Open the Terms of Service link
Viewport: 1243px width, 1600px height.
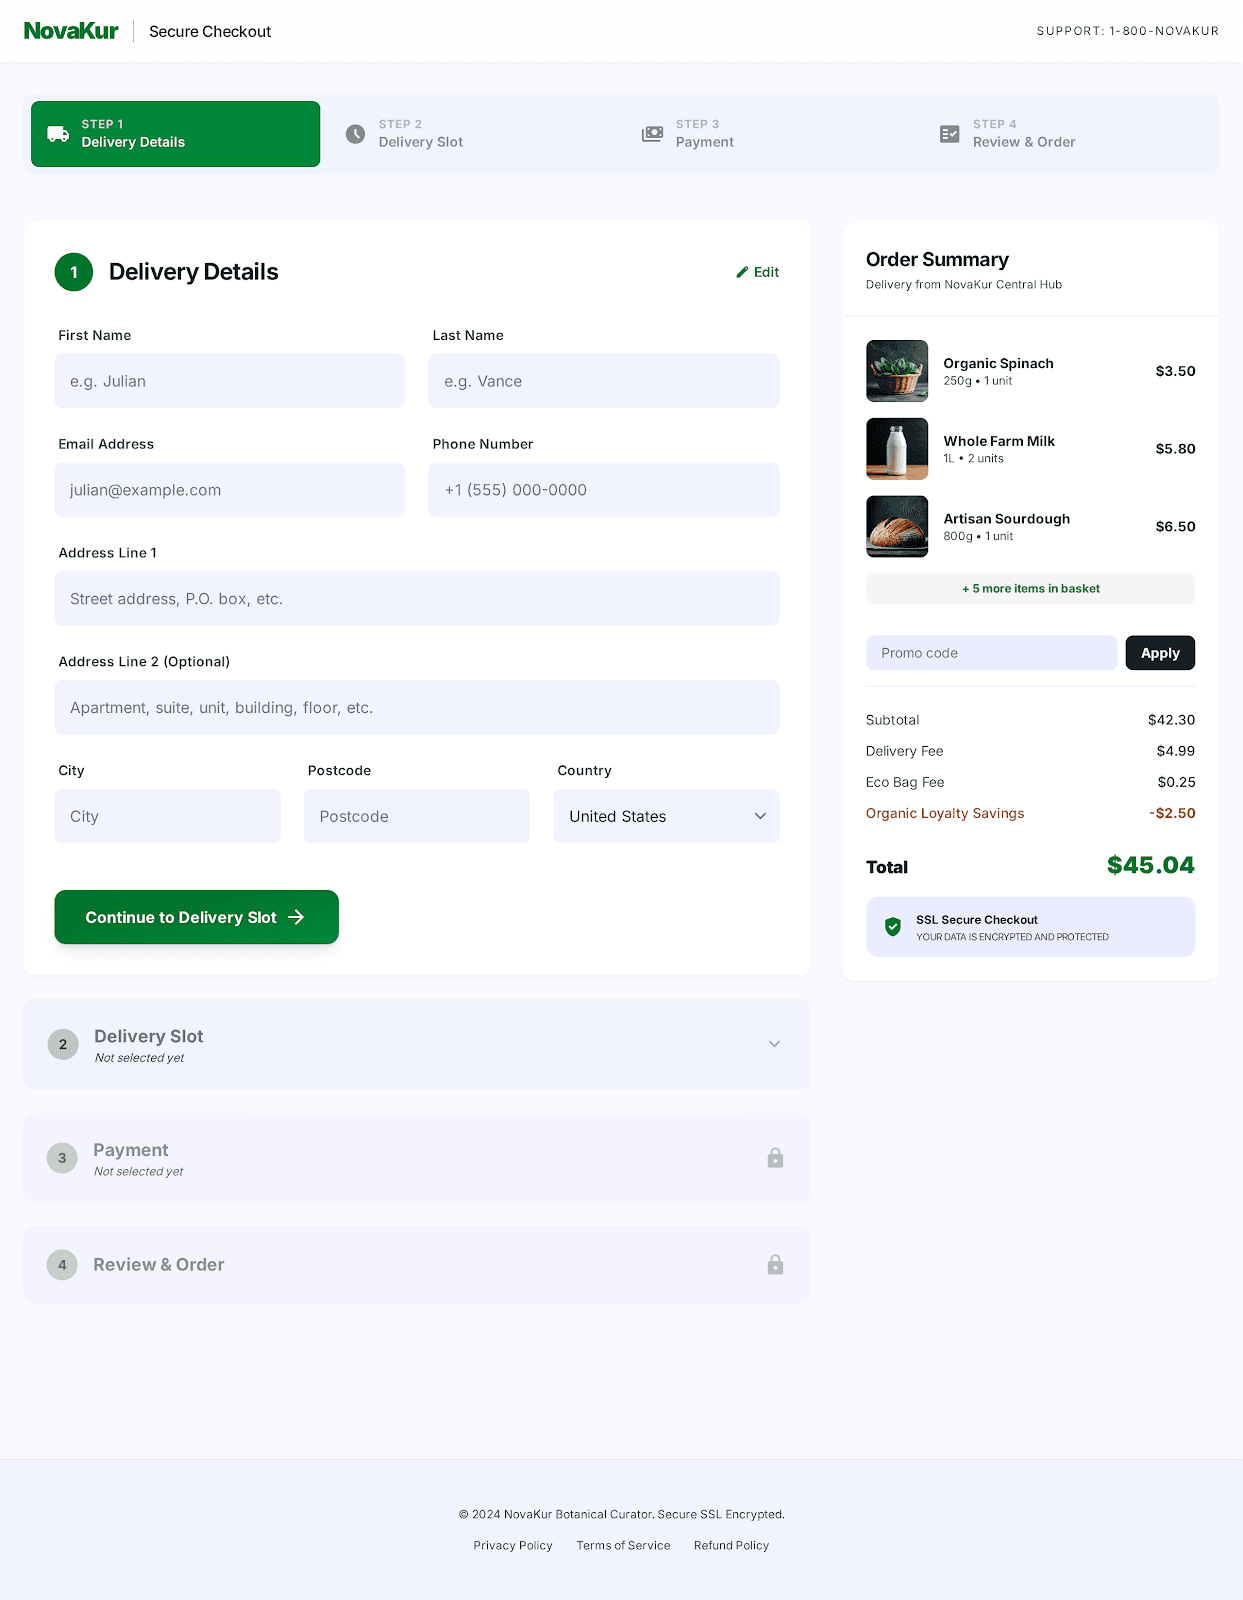(x=623, y=1545)
